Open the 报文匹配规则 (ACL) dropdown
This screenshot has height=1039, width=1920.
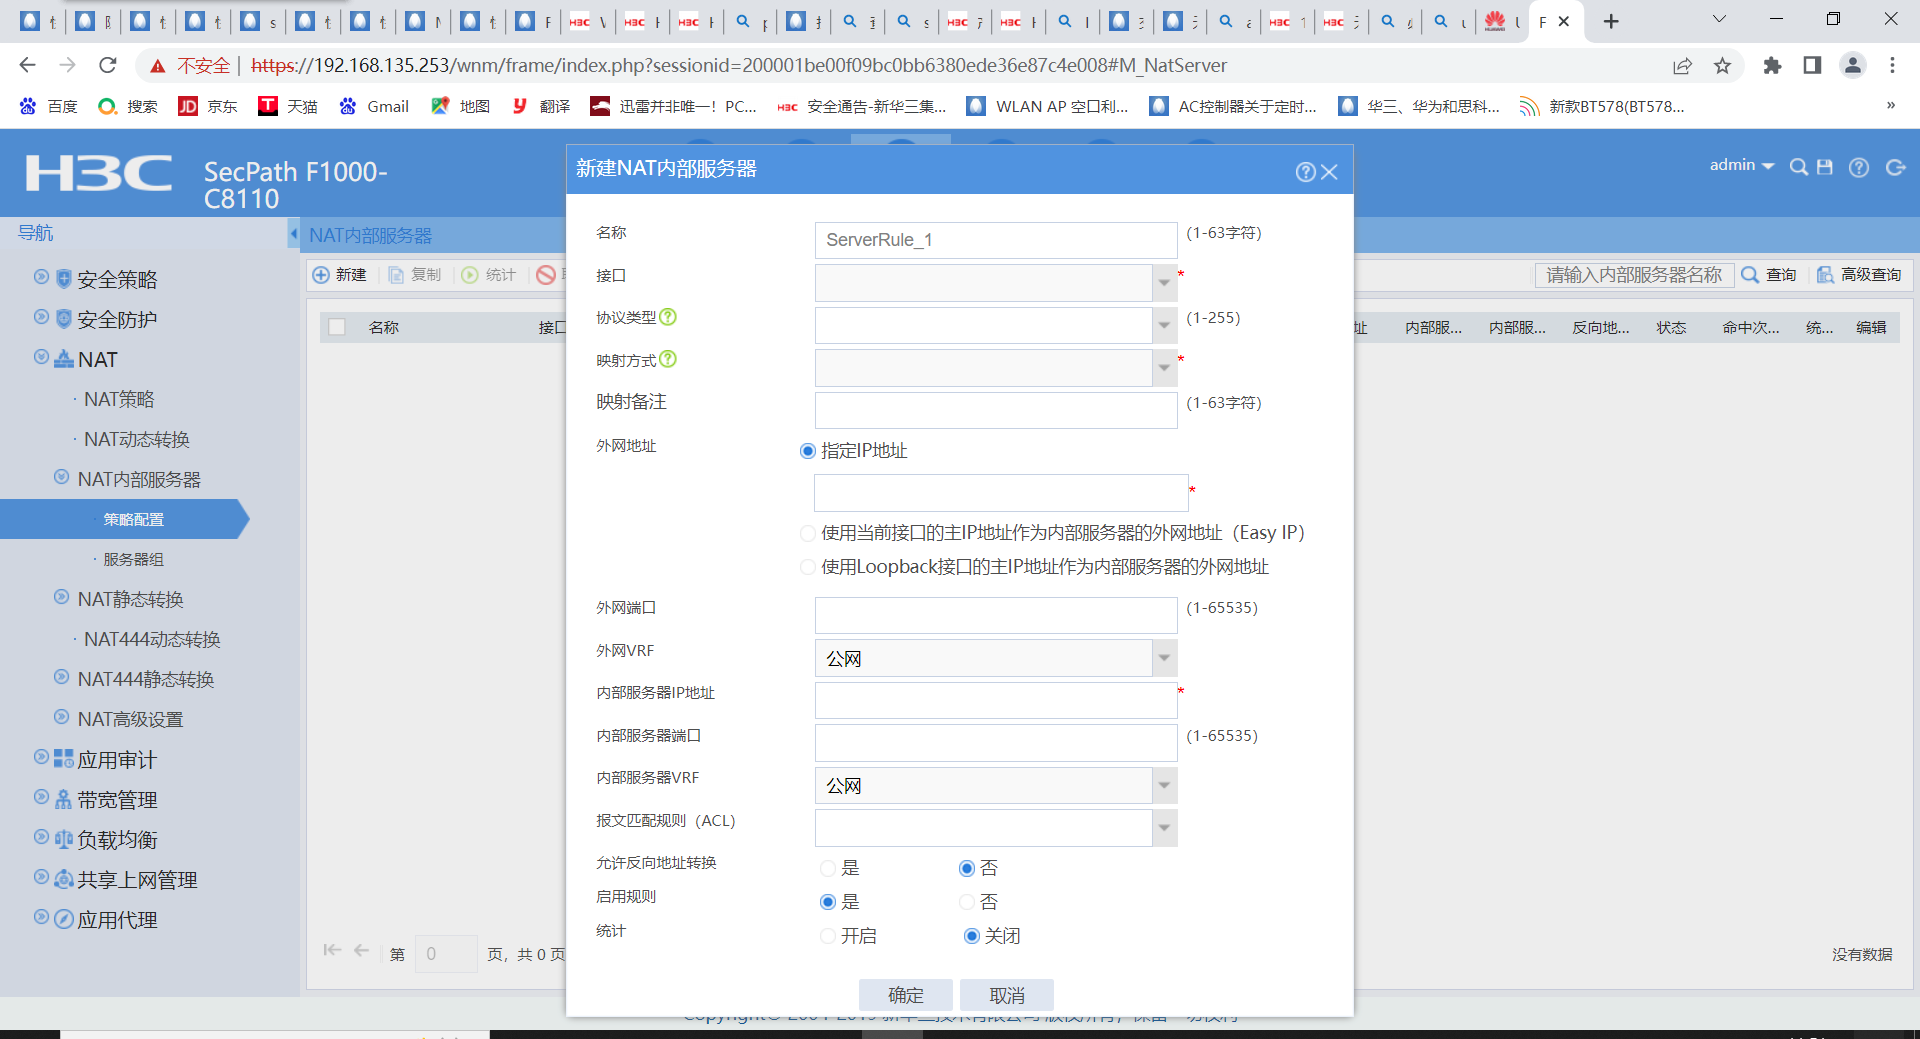tap(1164, 828)
